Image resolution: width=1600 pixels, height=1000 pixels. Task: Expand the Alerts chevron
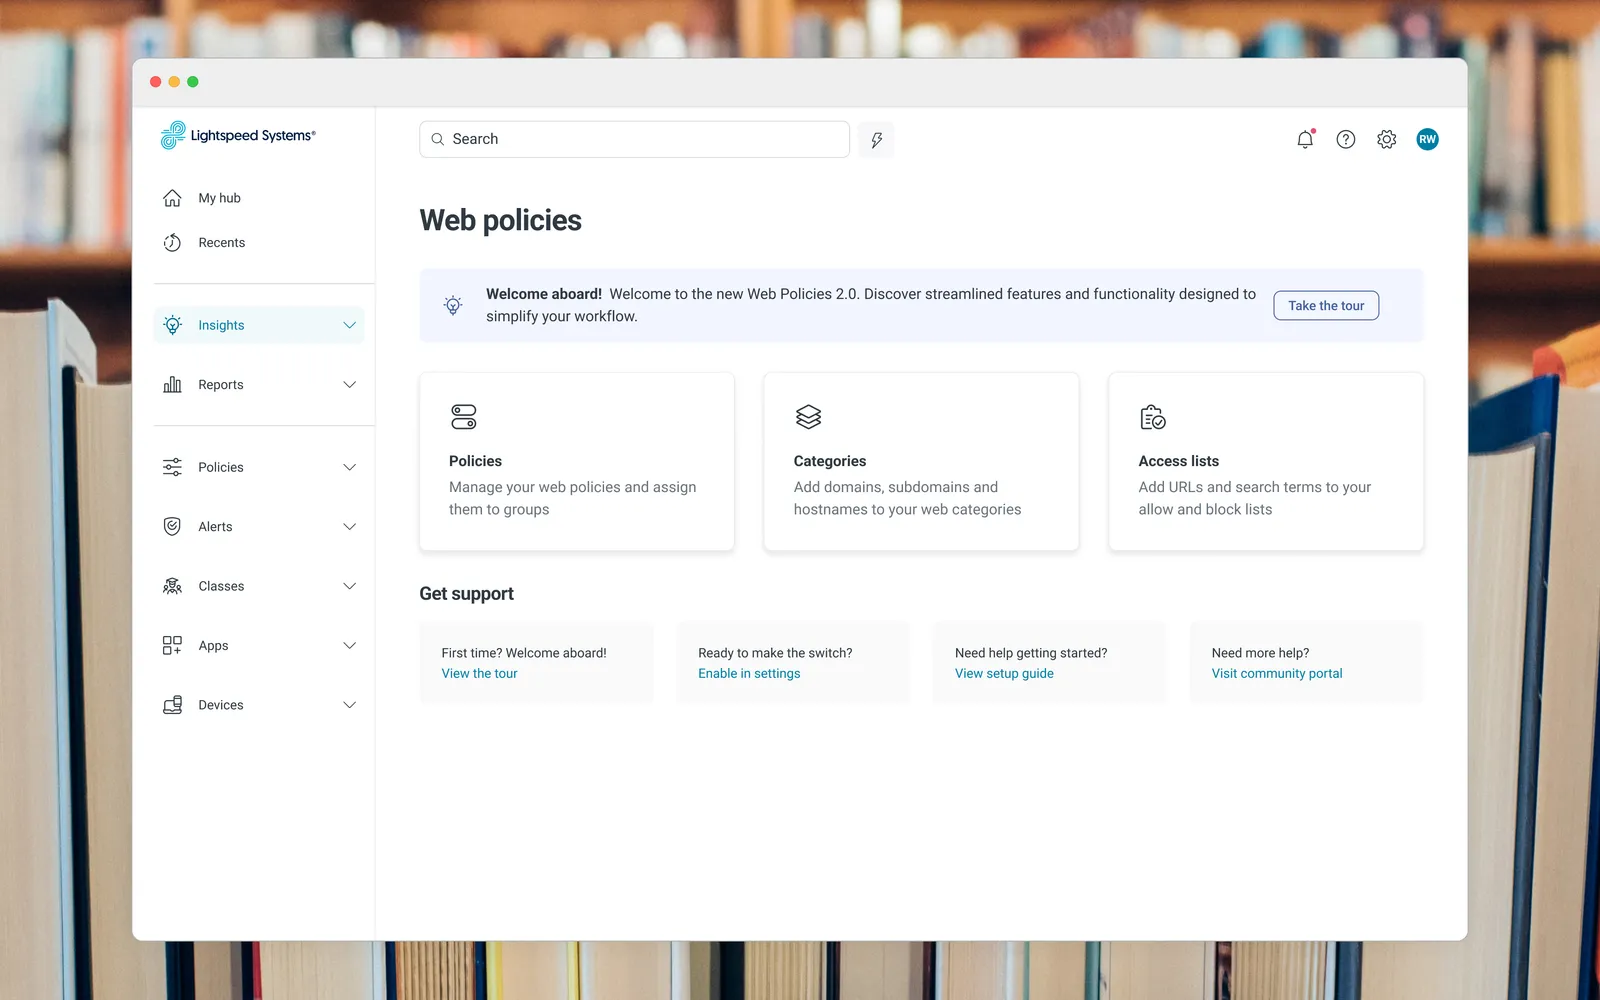coord(349,527)
